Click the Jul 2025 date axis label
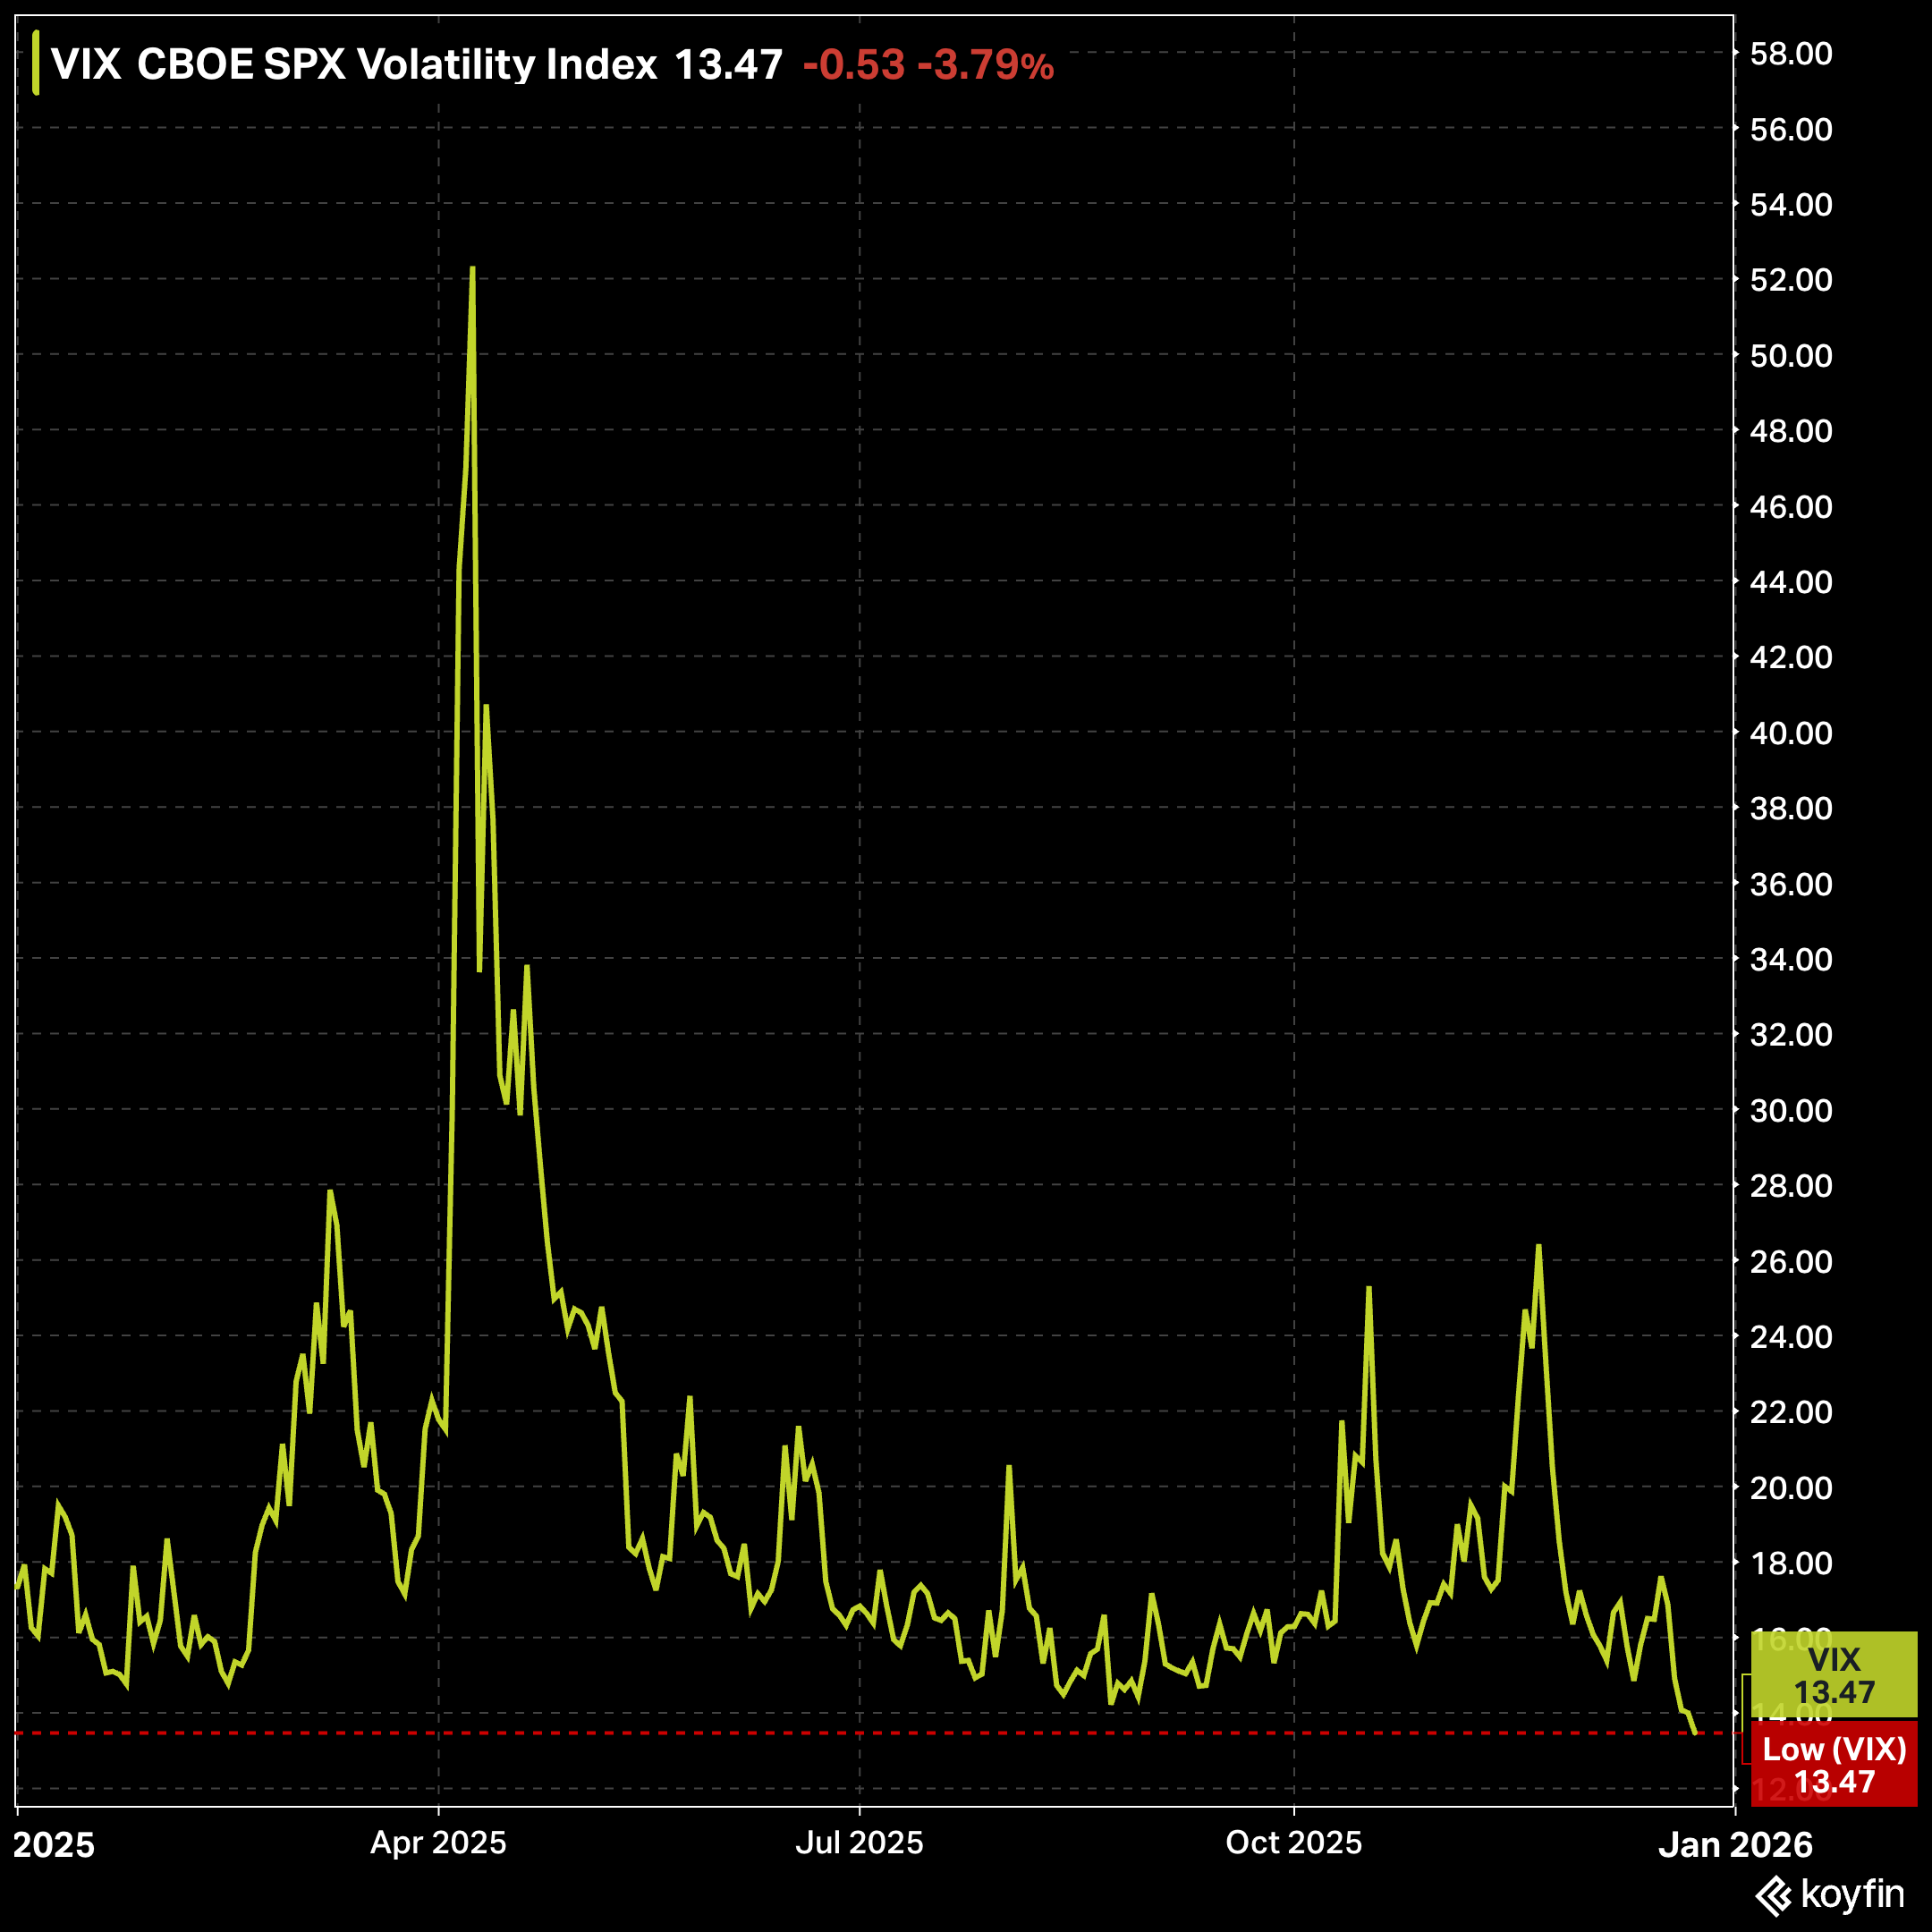This screenshot has width=1932, height=1932. [x=859, y=1842]
